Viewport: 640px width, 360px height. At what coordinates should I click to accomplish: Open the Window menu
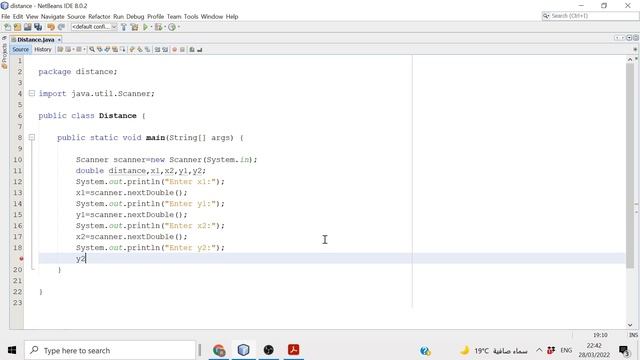[x=212, y=17]
